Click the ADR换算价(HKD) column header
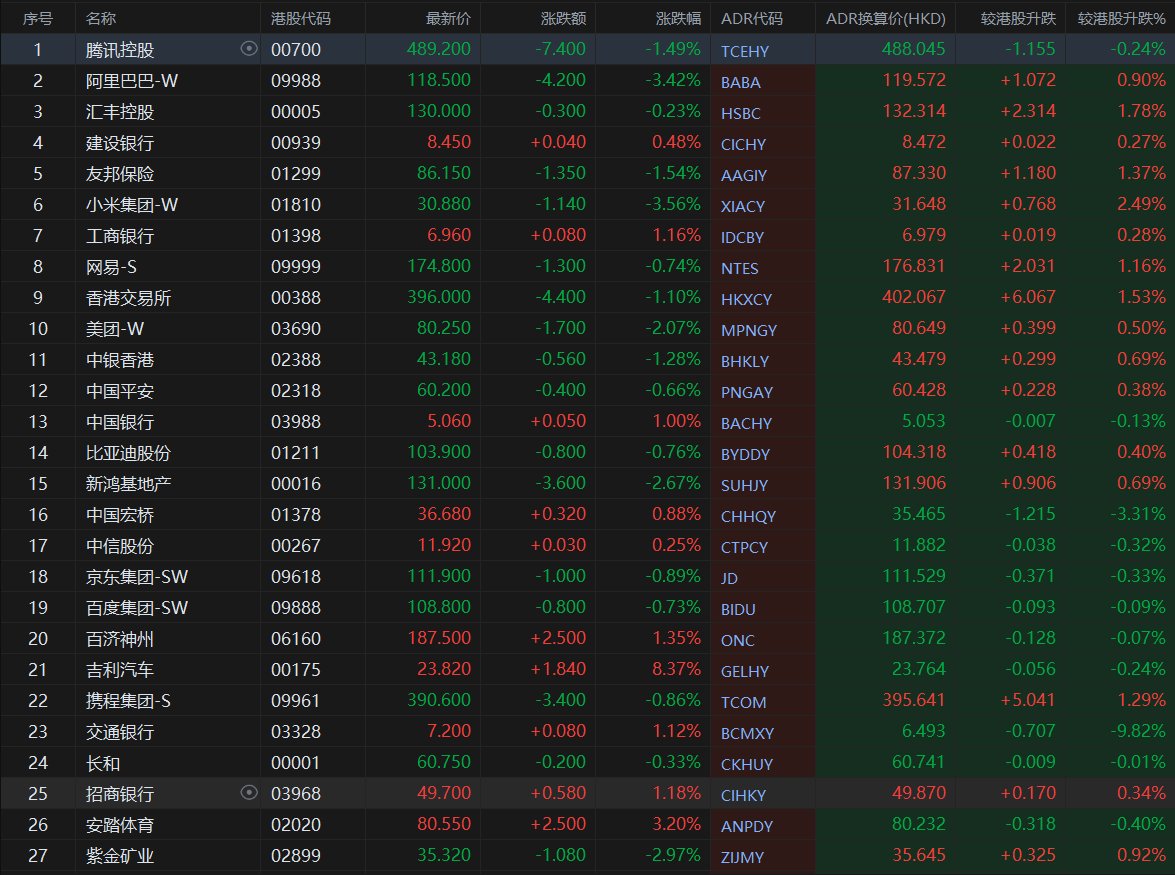 pos(885,18)
